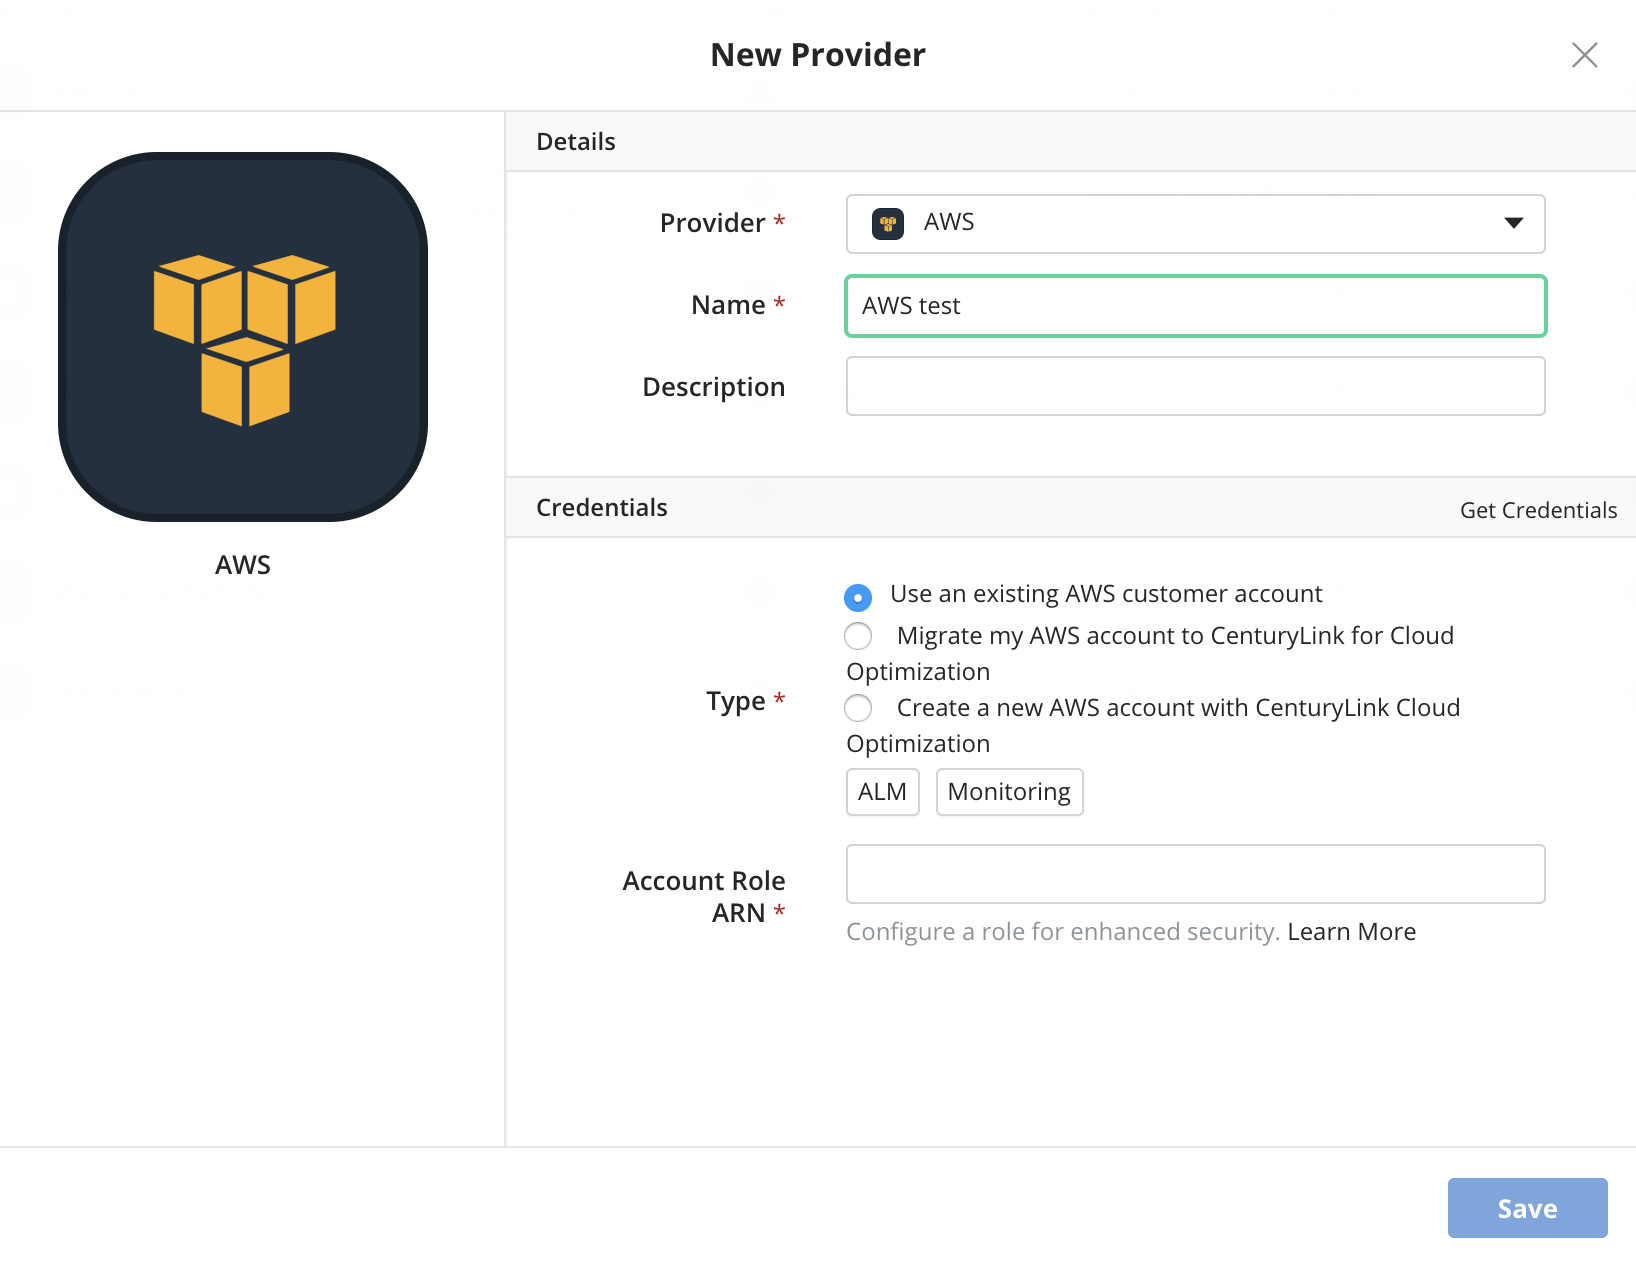Click the AWS caption under the logo
This screenshot has height=1264, width=1636.
coord(243,565)
